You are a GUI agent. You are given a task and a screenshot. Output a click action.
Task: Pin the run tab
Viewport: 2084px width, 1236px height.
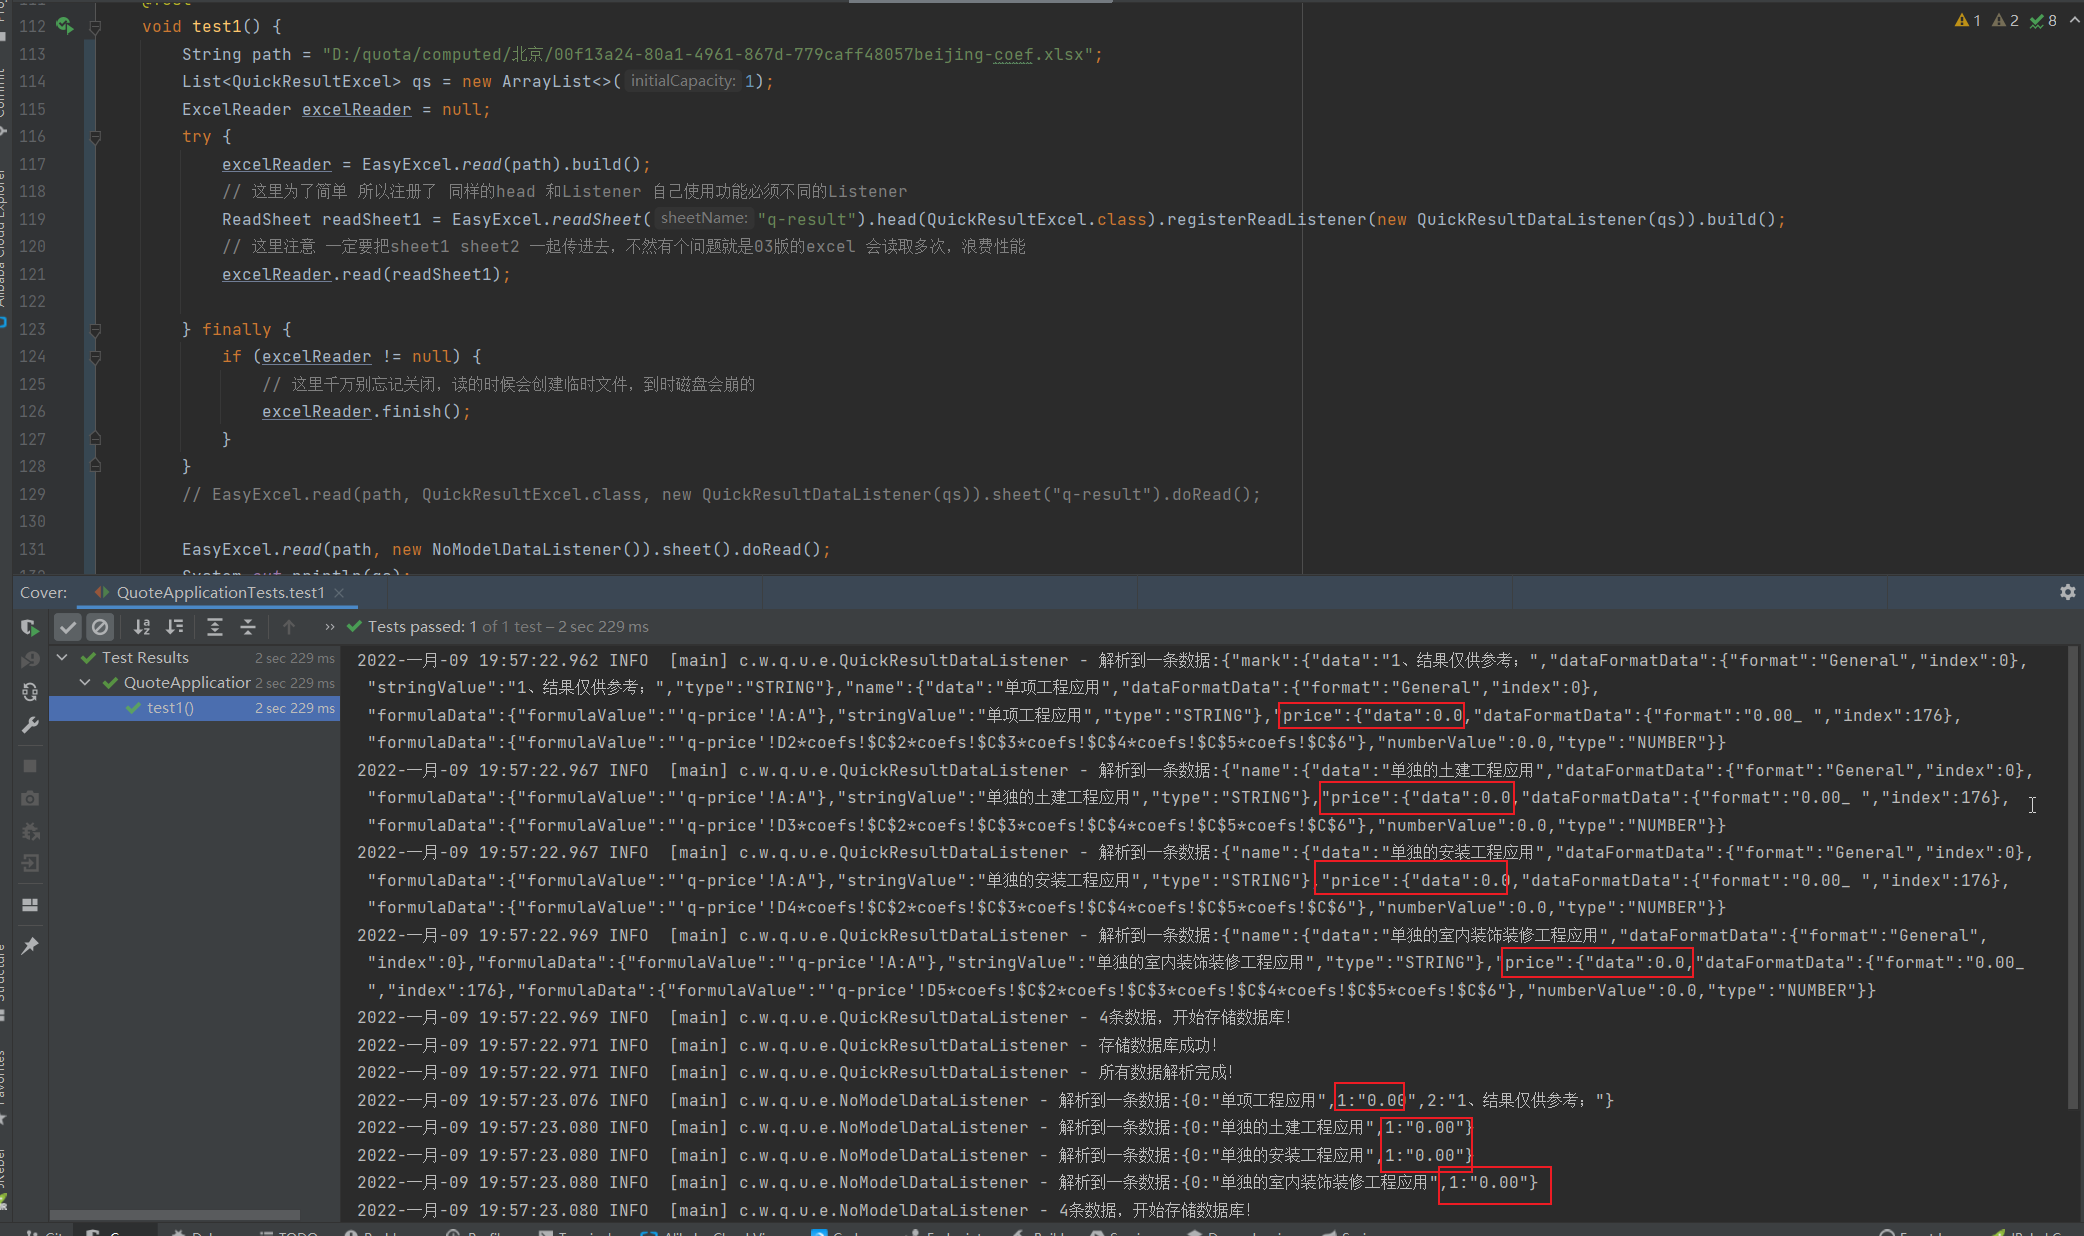pos(30,945)
